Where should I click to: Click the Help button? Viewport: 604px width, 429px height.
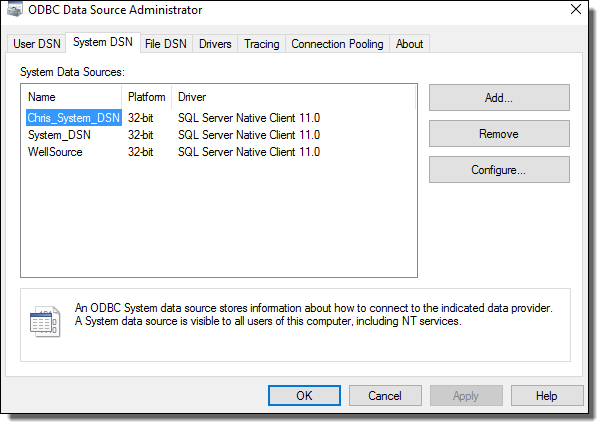pyautogui.click(x=547, y=395)
